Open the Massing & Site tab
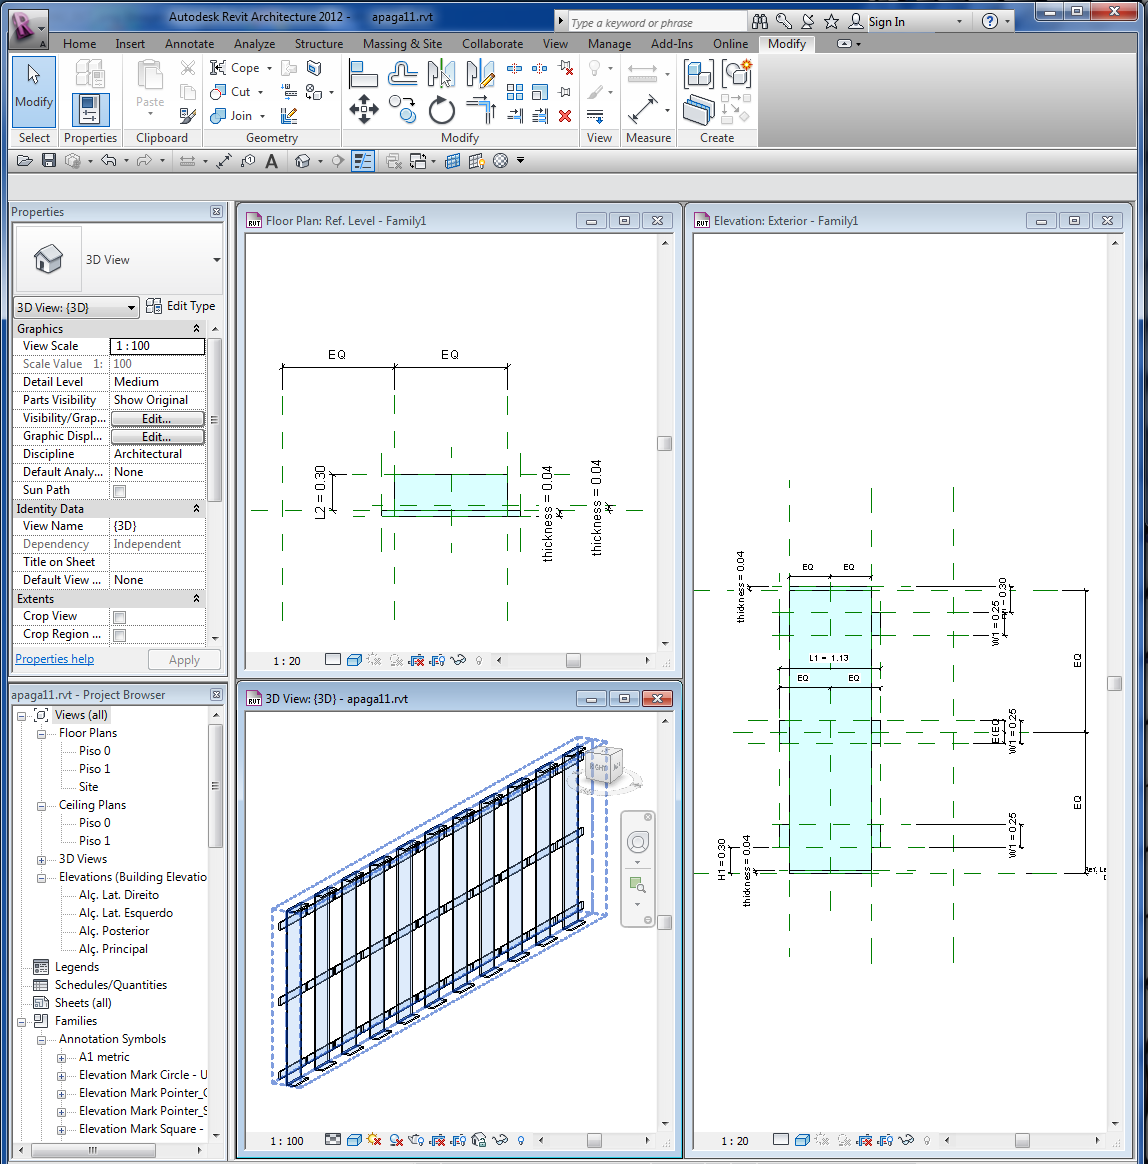 [x=402, y=43]
